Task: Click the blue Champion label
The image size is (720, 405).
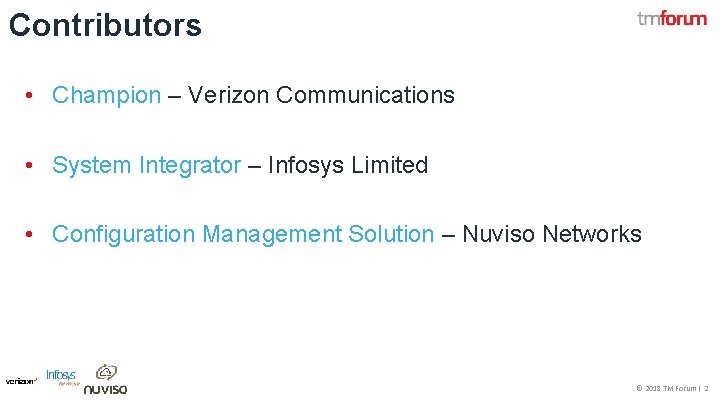Action: (x=106, y=96)
